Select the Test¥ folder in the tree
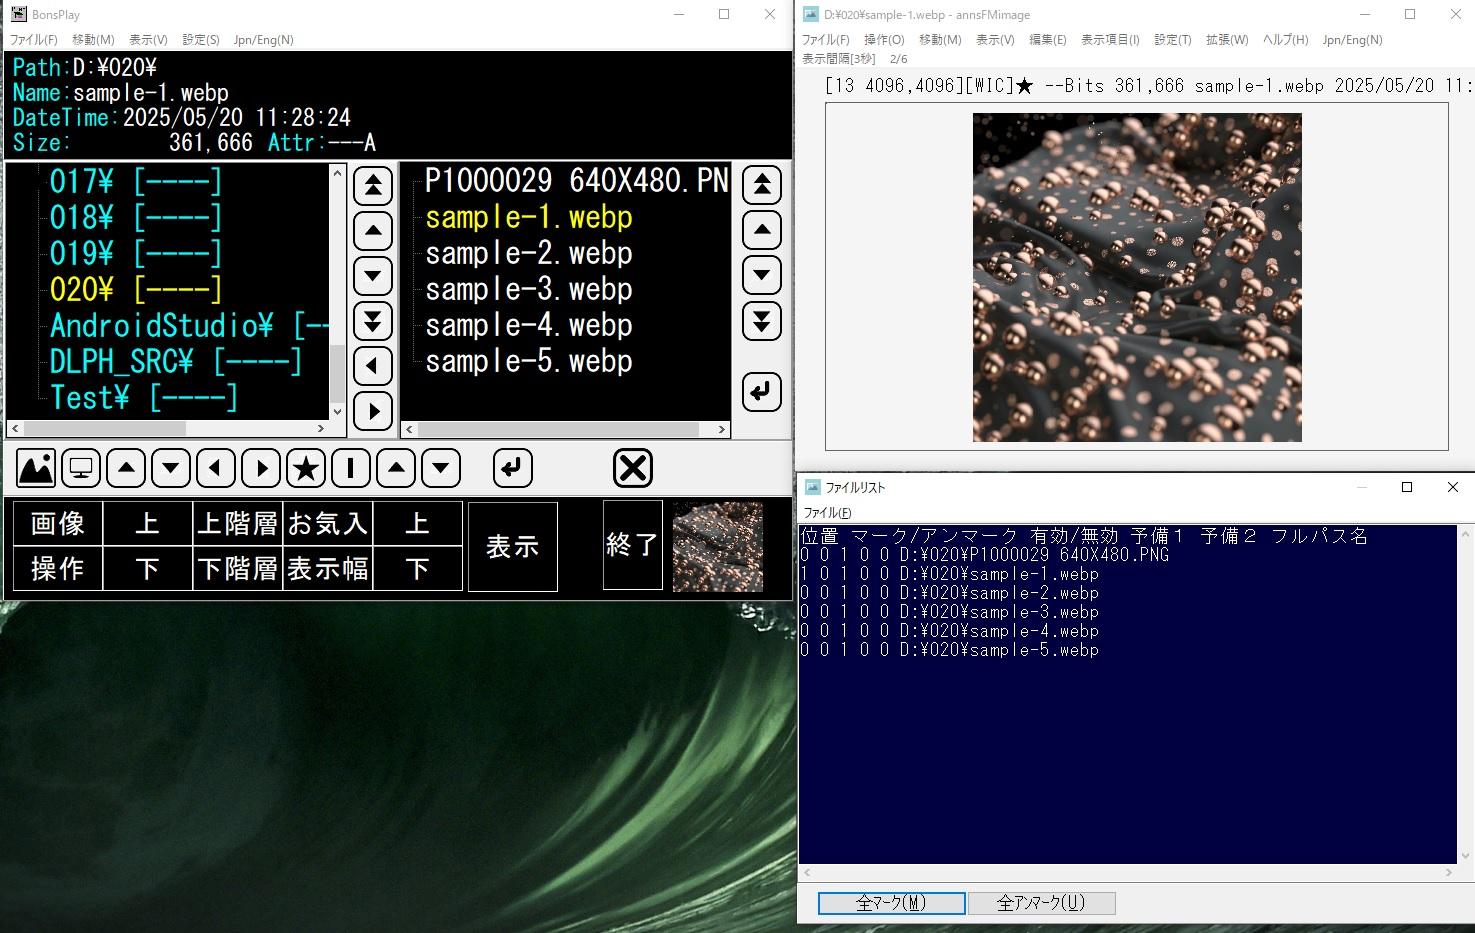The image size is (1475, 933). click(90, 398)
